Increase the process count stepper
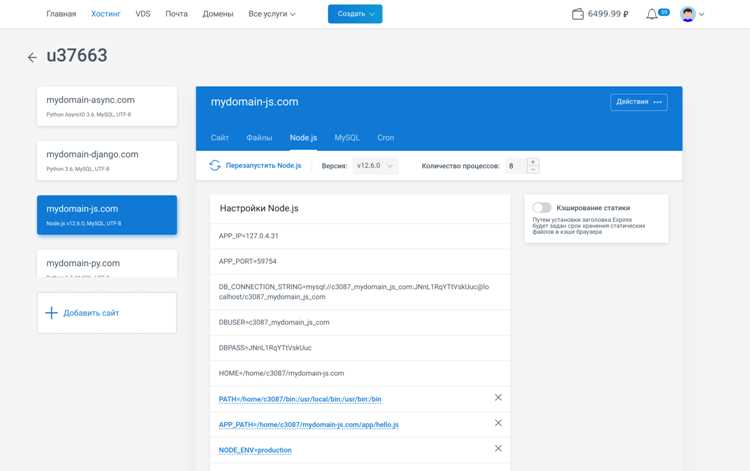This screenshot has height=471, width=750. (x=533, y=162)
